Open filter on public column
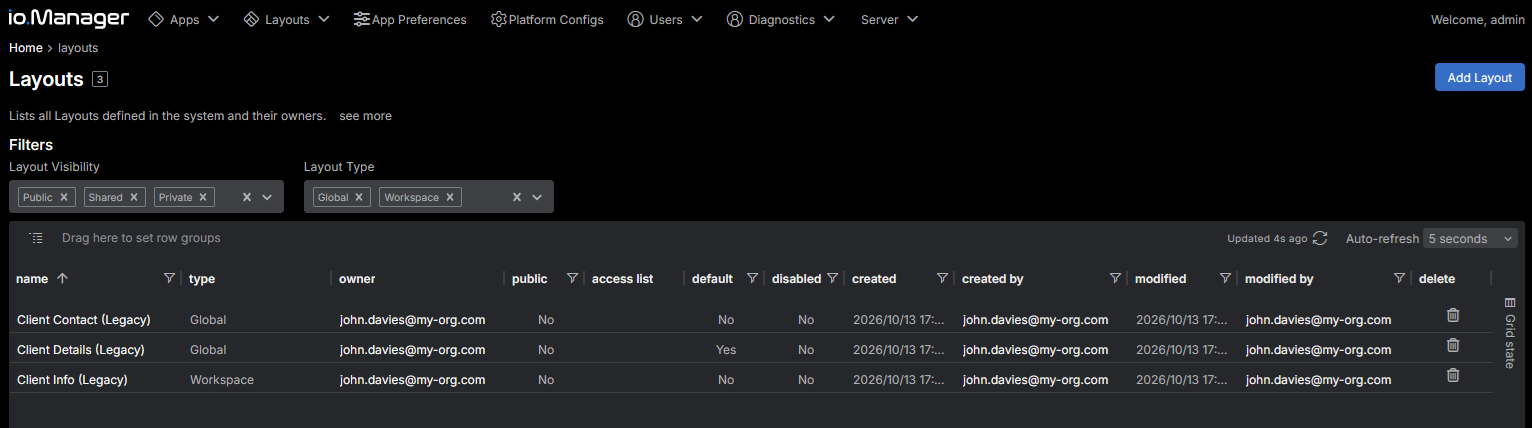1532x428 pixels. point(573,279)
